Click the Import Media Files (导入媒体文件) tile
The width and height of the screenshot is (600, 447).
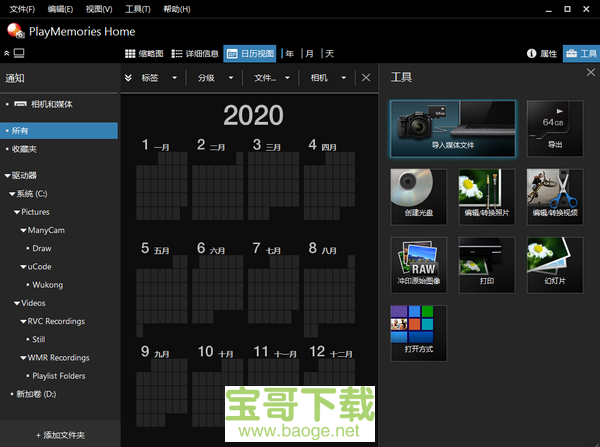(x=453, y=128)
